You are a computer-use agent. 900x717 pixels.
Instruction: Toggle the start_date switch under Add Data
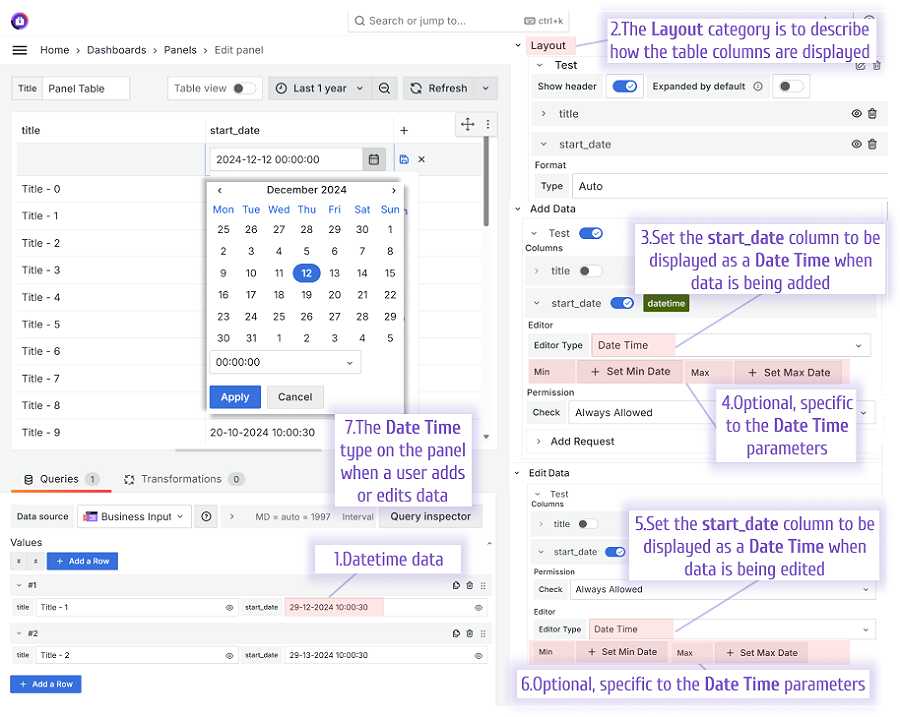pyautogui.click(x=622, y=303)
